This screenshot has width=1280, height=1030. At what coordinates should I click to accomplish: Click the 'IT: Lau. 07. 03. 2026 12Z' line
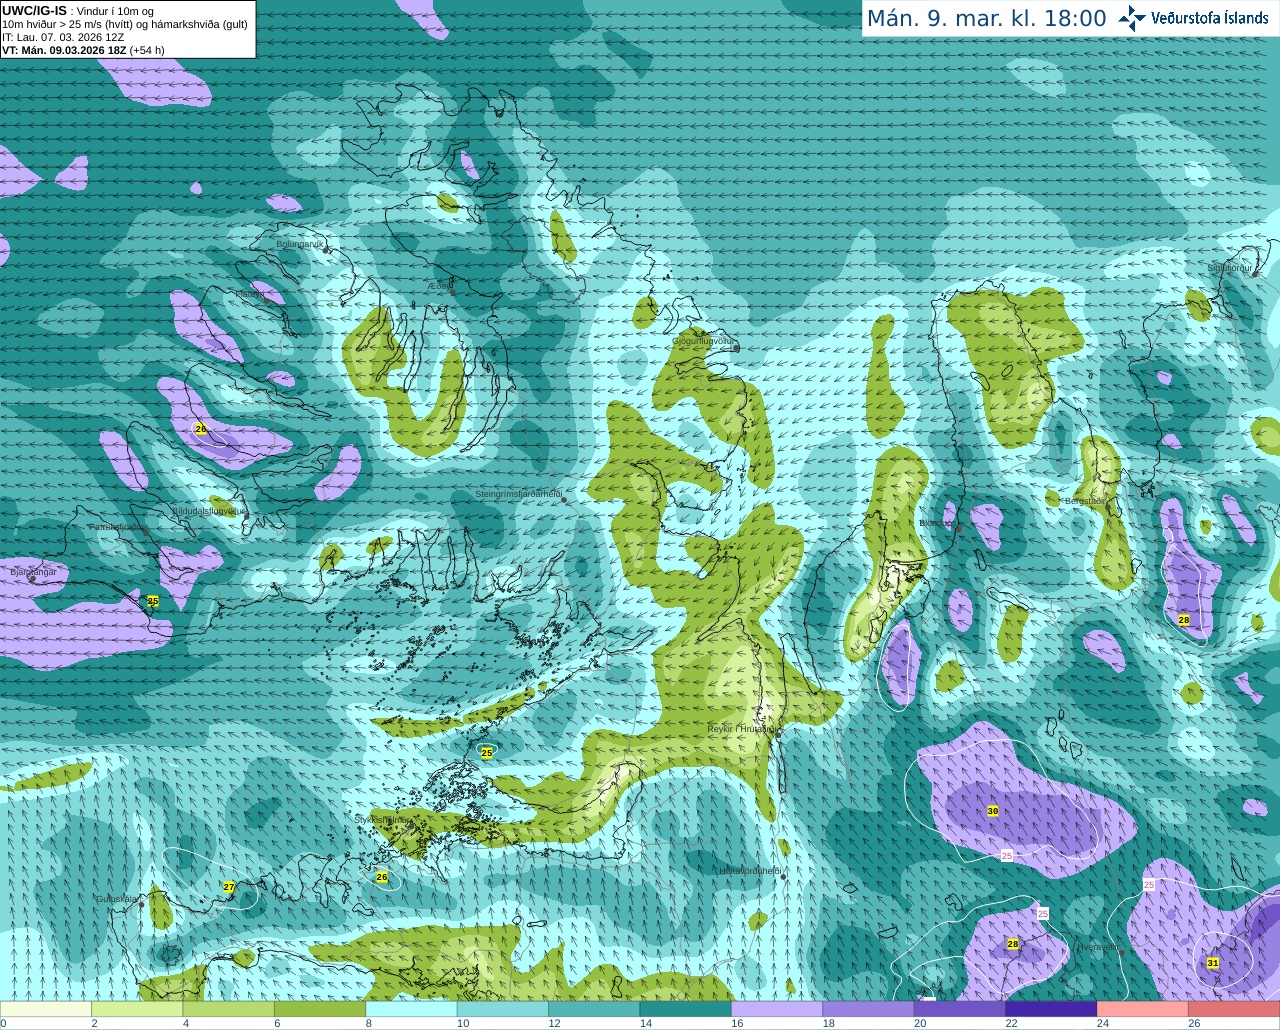click(63, 37)
